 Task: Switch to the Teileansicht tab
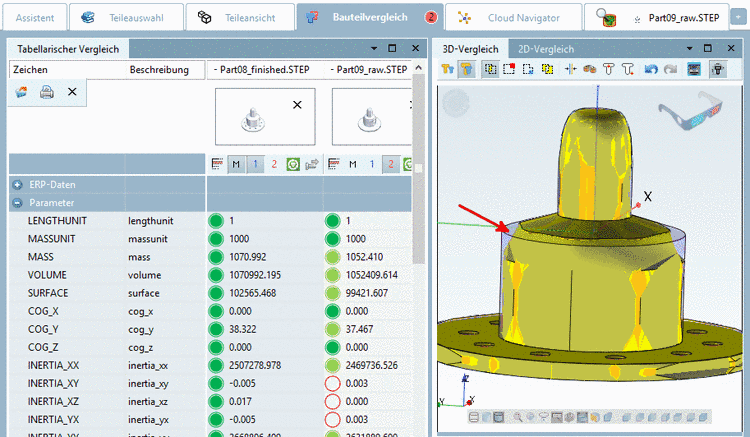click(x=240, y=18)
